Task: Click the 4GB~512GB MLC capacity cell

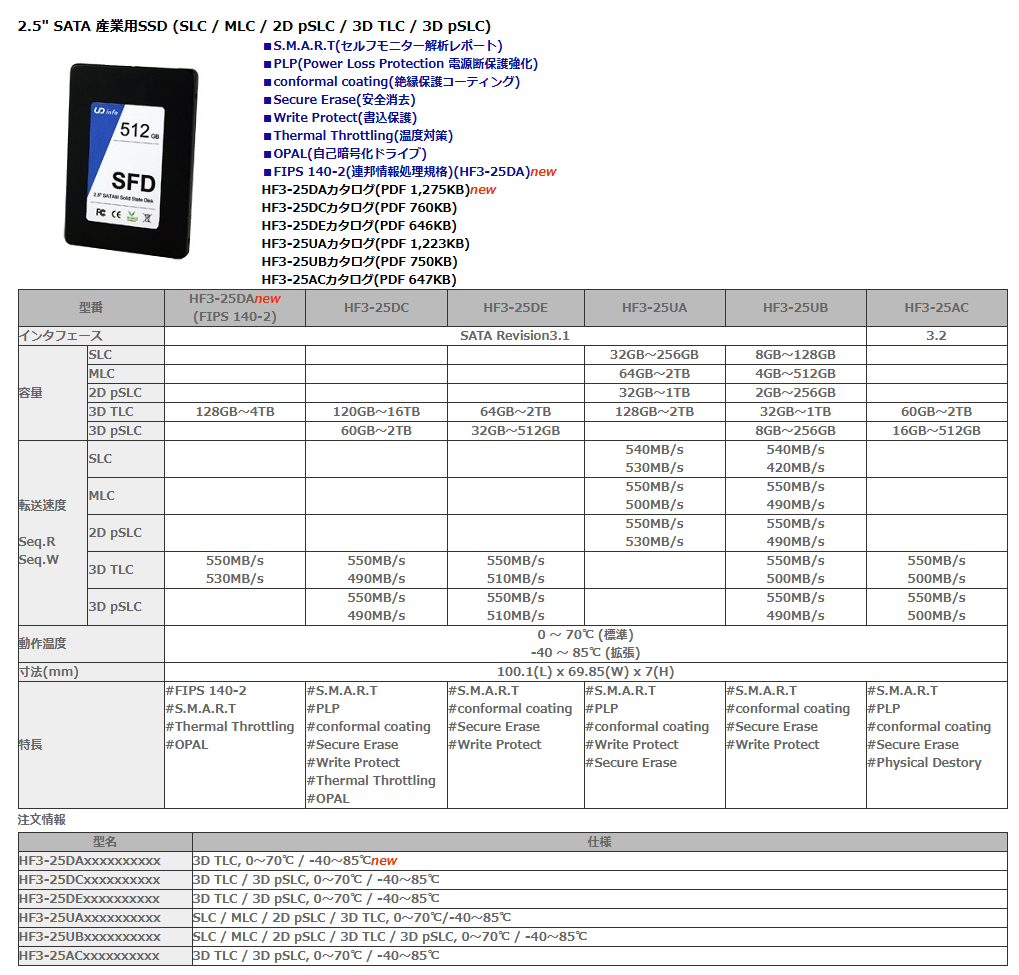Action: [795, 374]
